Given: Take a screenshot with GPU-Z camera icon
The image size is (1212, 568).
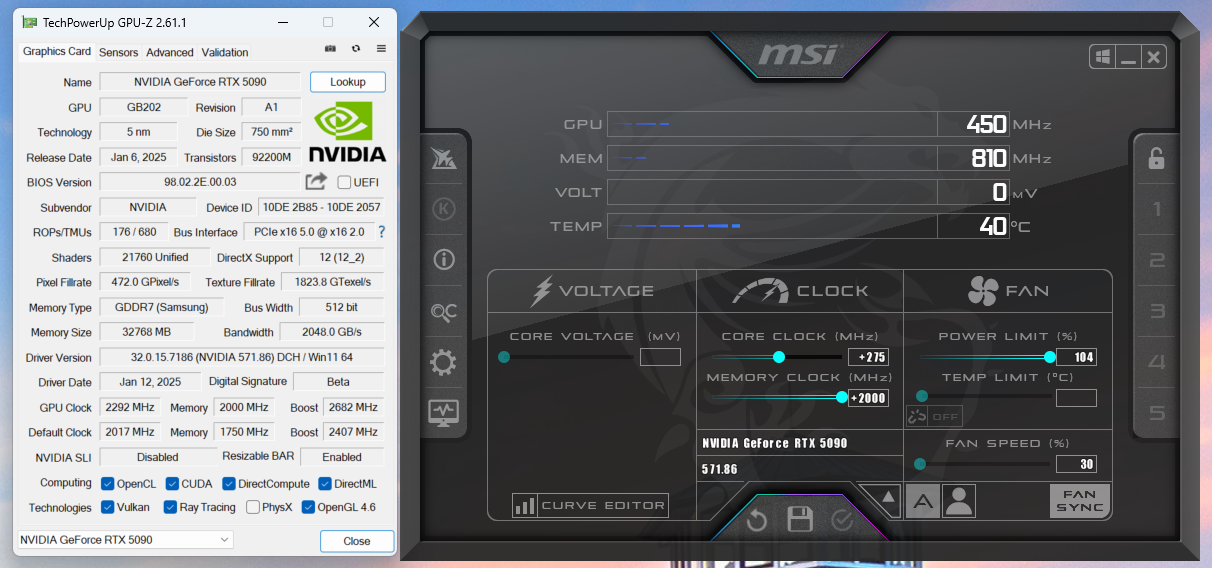Looking at the screenshot, I should tap(330, 48).
